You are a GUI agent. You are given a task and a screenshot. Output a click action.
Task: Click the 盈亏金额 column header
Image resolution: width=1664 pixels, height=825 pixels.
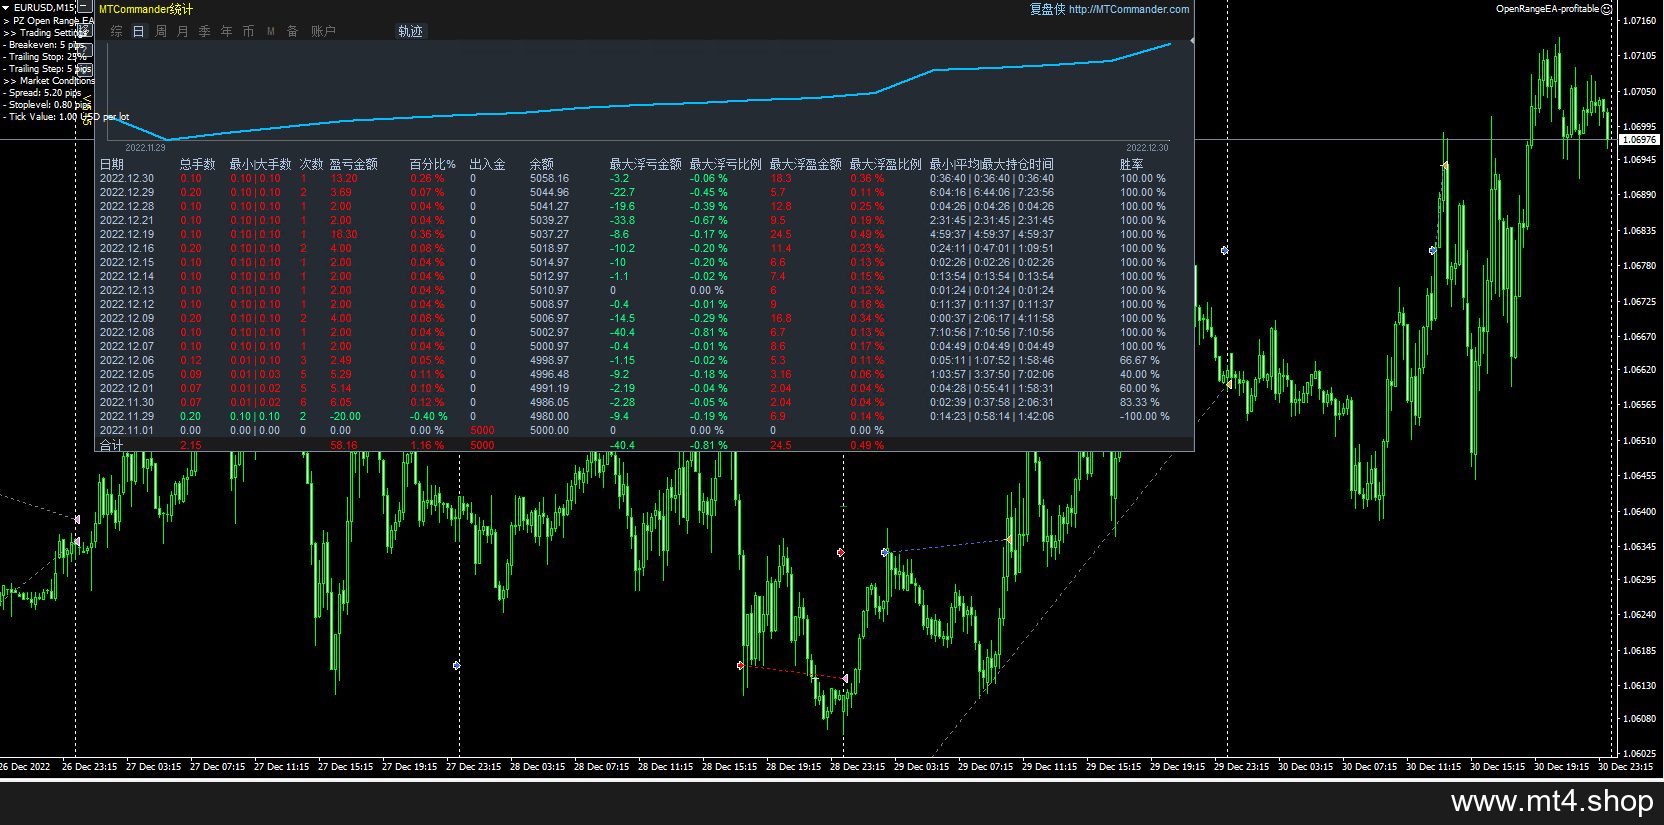click(x=353, y=164)
